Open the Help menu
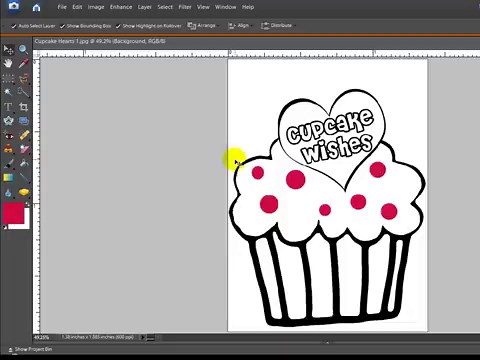 [248, 7]
